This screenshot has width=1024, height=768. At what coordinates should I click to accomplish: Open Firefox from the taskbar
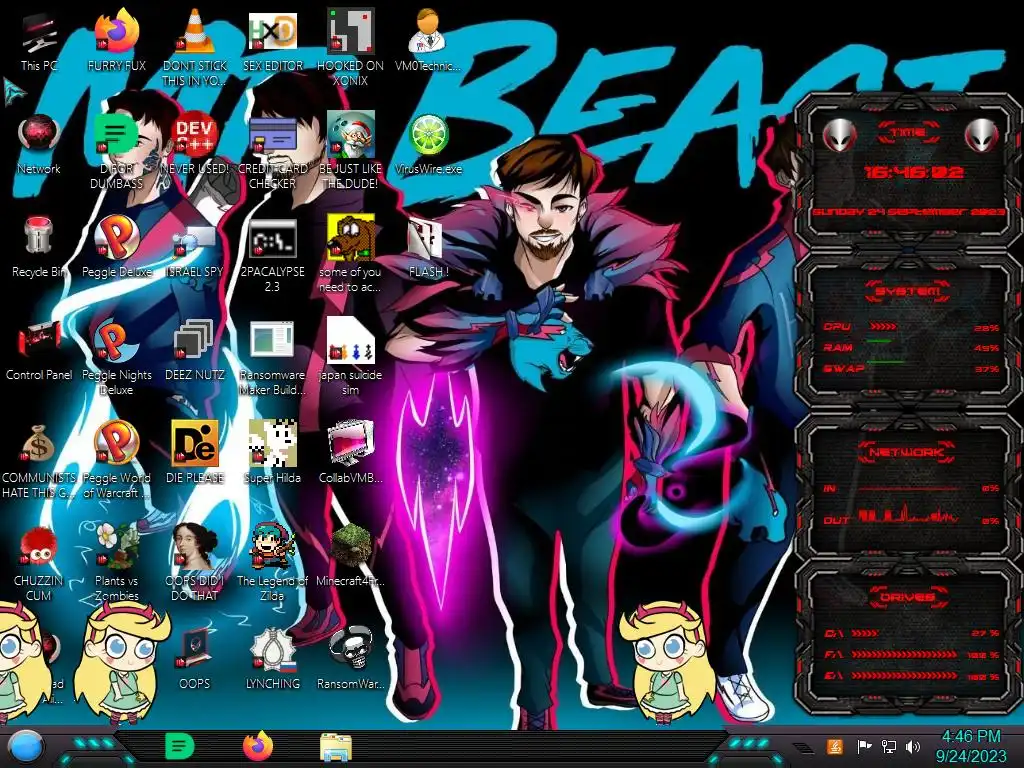pyautogui.click(x=258, y=746)
